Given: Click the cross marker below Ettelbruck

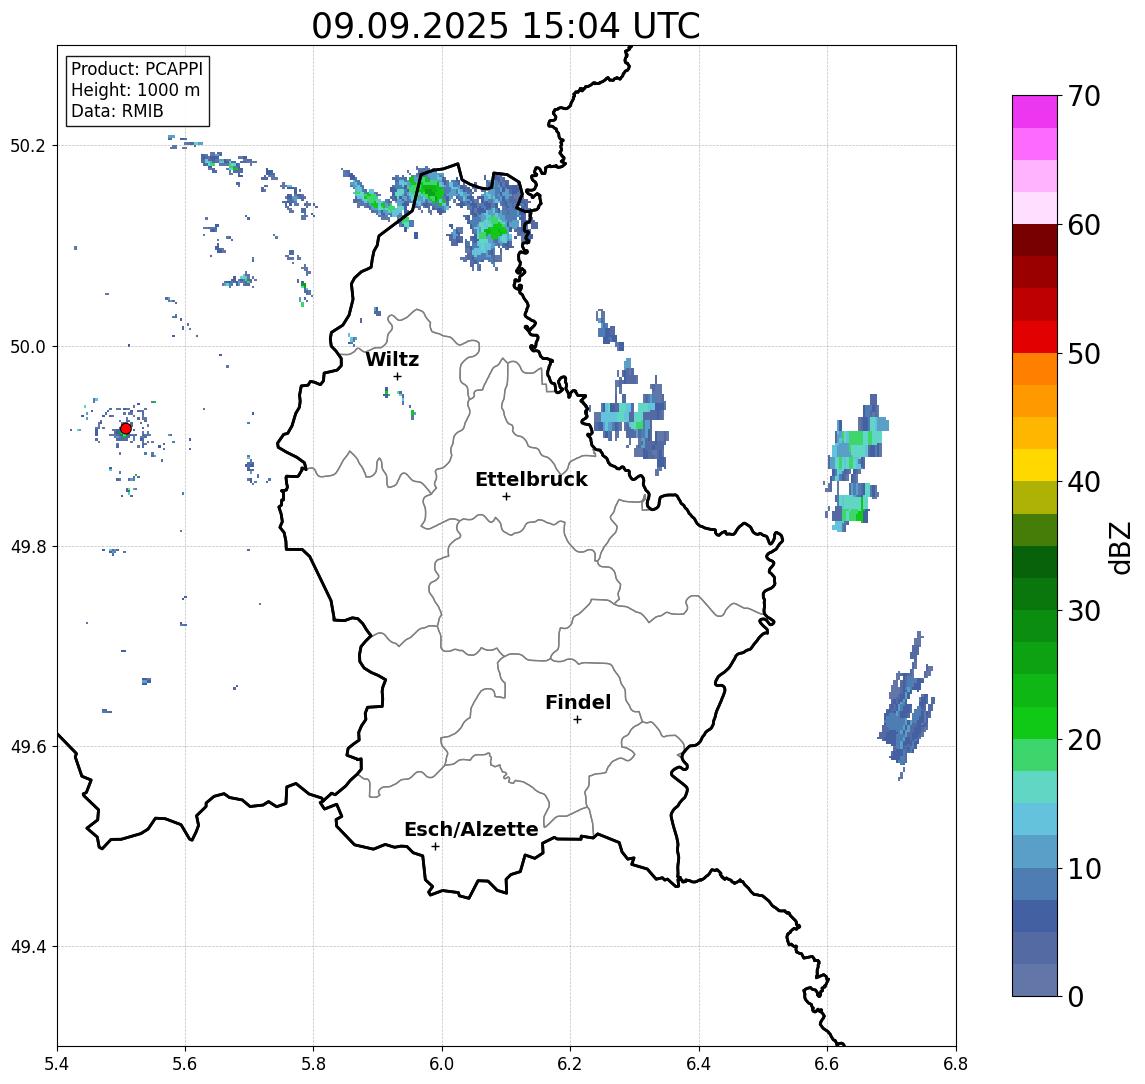Looking at the screenshot, I should [506, 497].
